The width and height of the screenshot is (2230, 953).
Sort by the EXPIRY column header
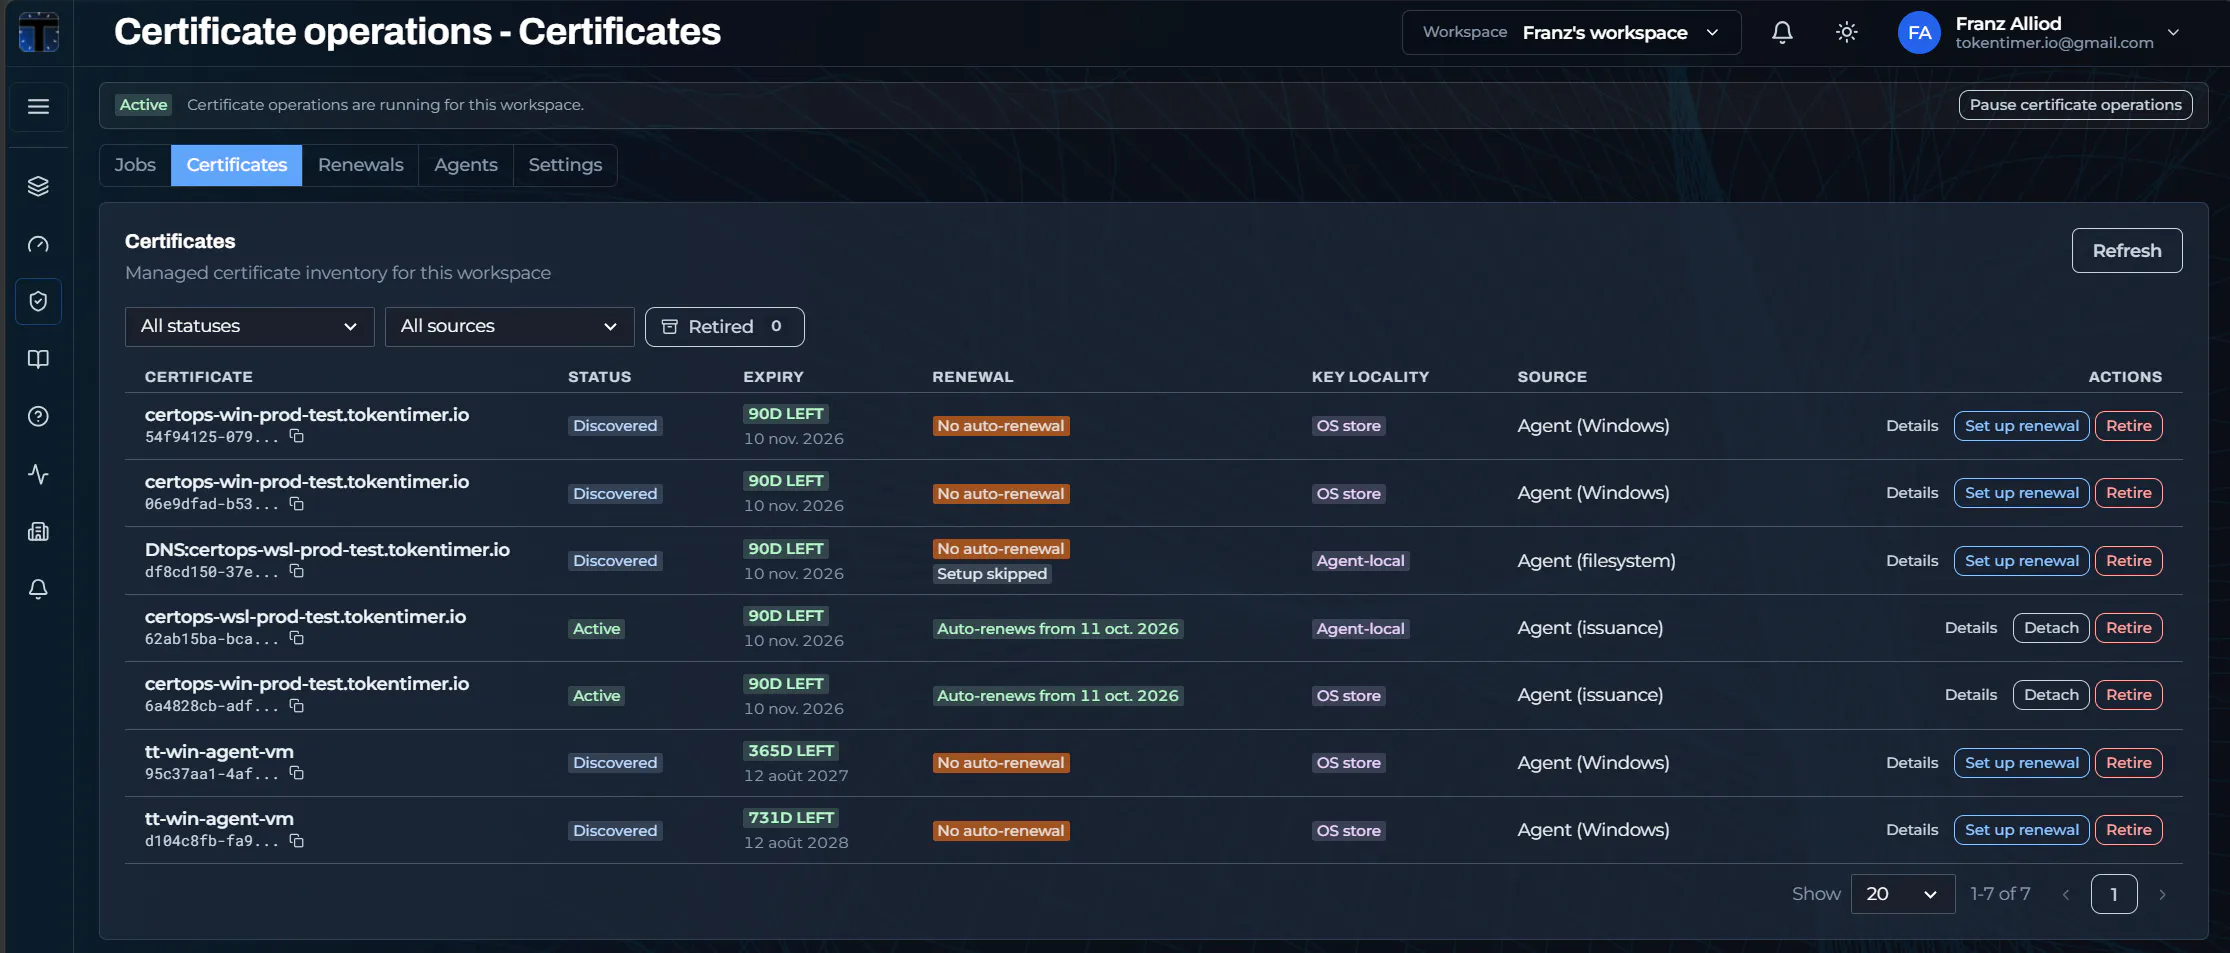point(773,377)
